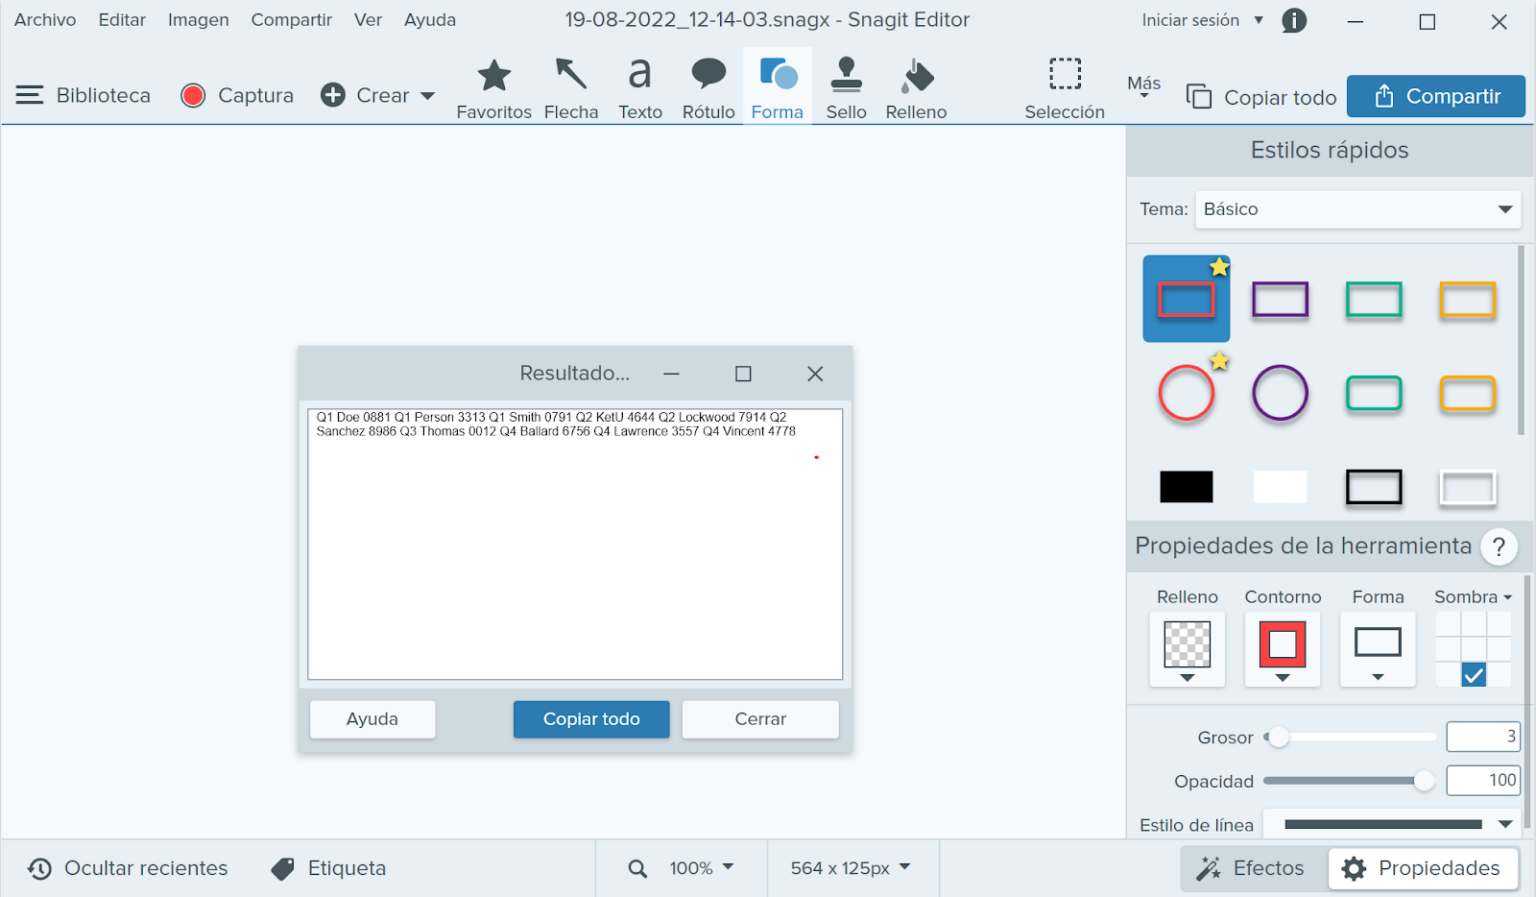Click Ocultar recientes
1536x897 pixels.
click(127, 868)
